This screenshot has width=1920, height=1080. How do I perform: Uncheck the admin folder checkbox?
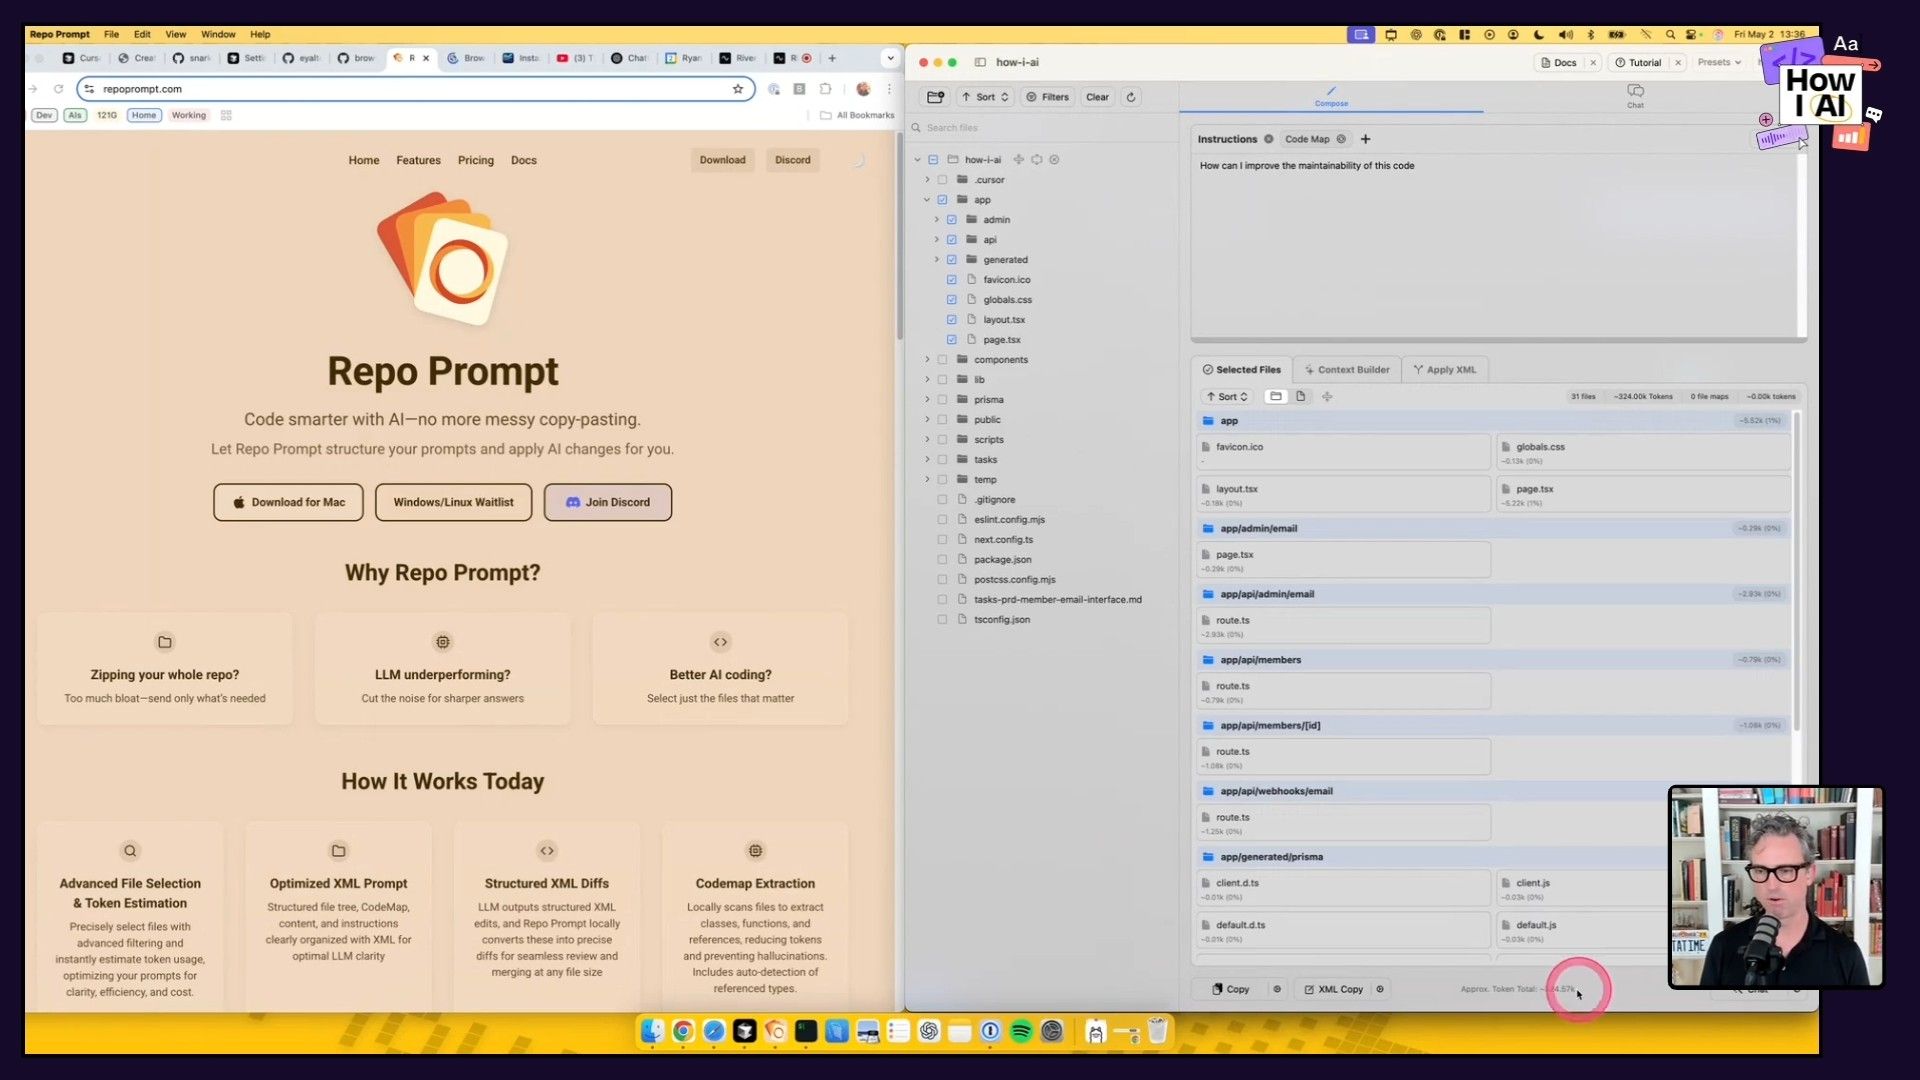tap(952, 220)
